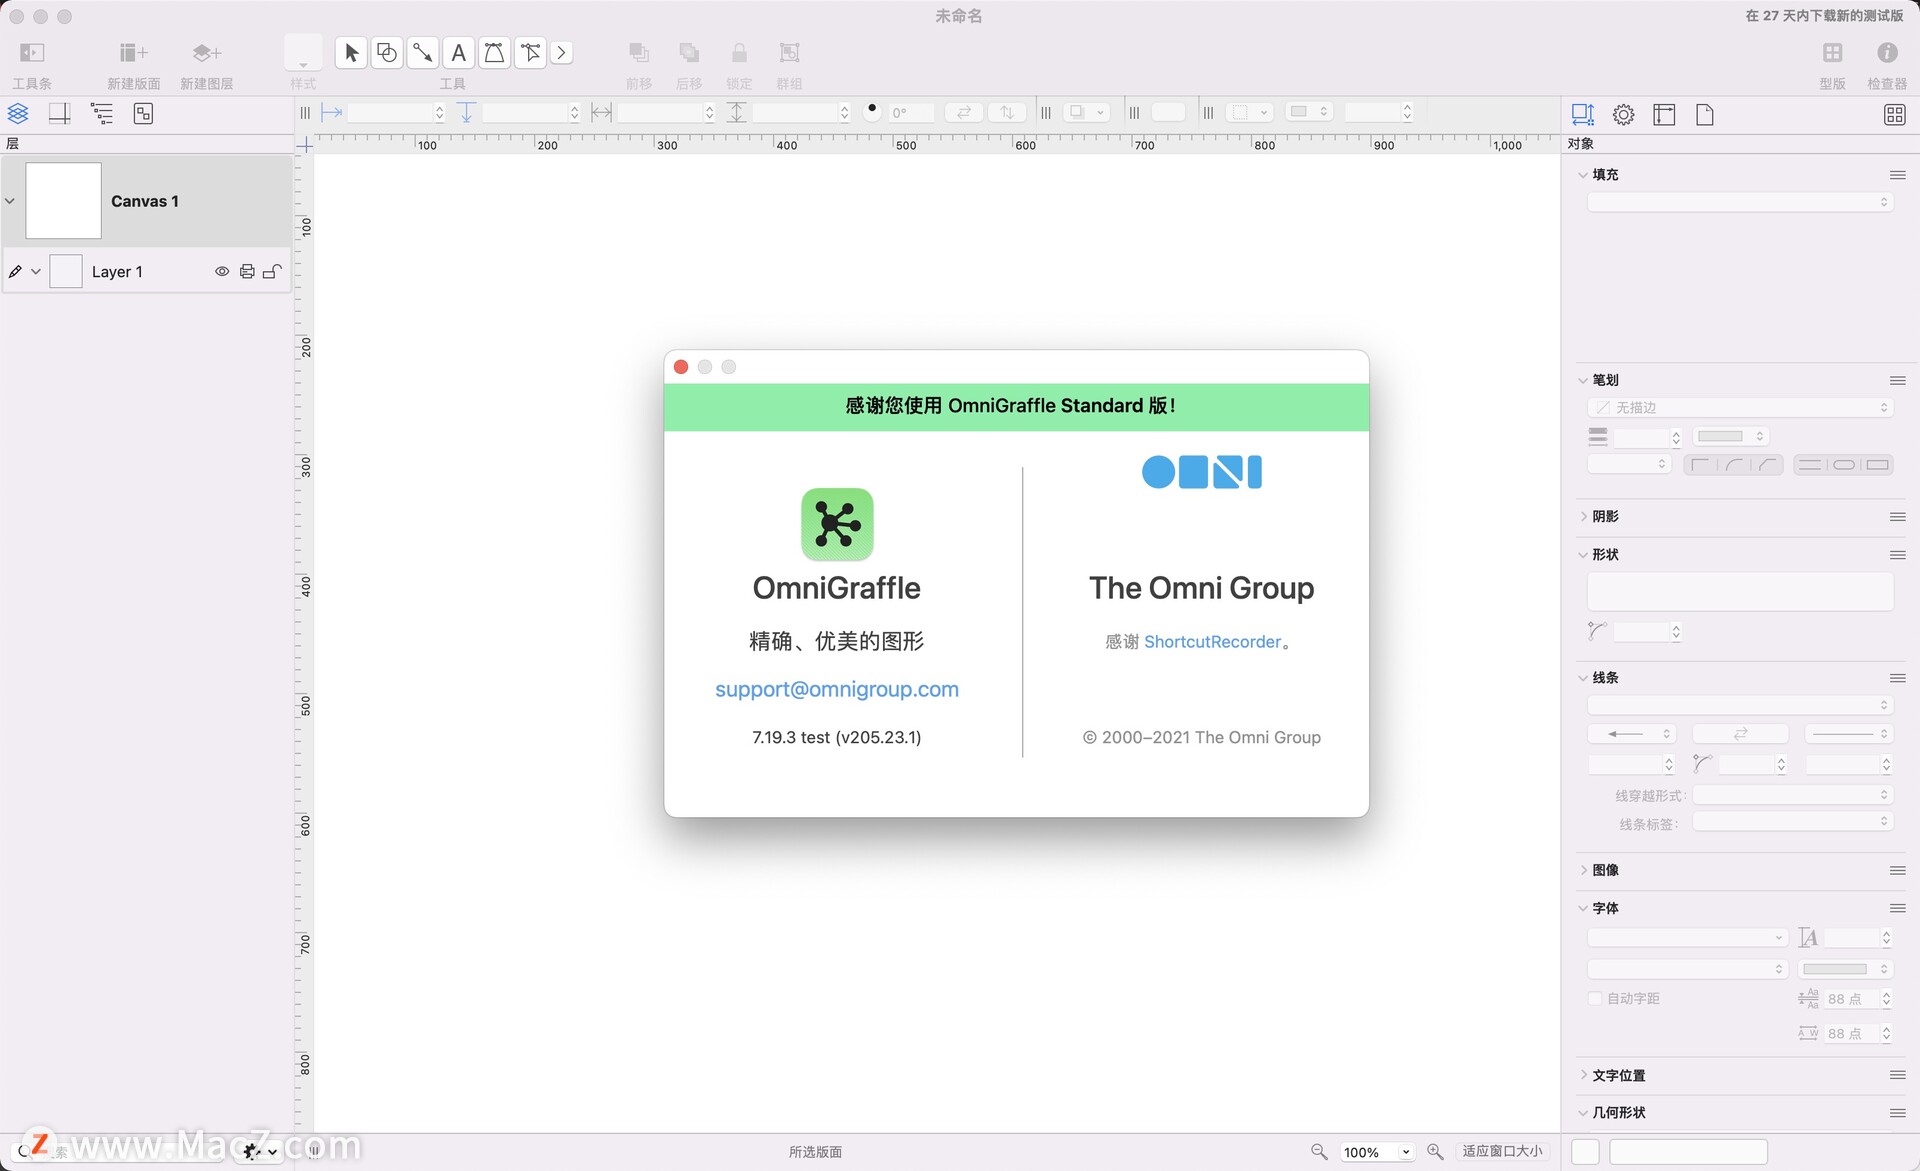Select the Diagramming tool

coord(530,53)
